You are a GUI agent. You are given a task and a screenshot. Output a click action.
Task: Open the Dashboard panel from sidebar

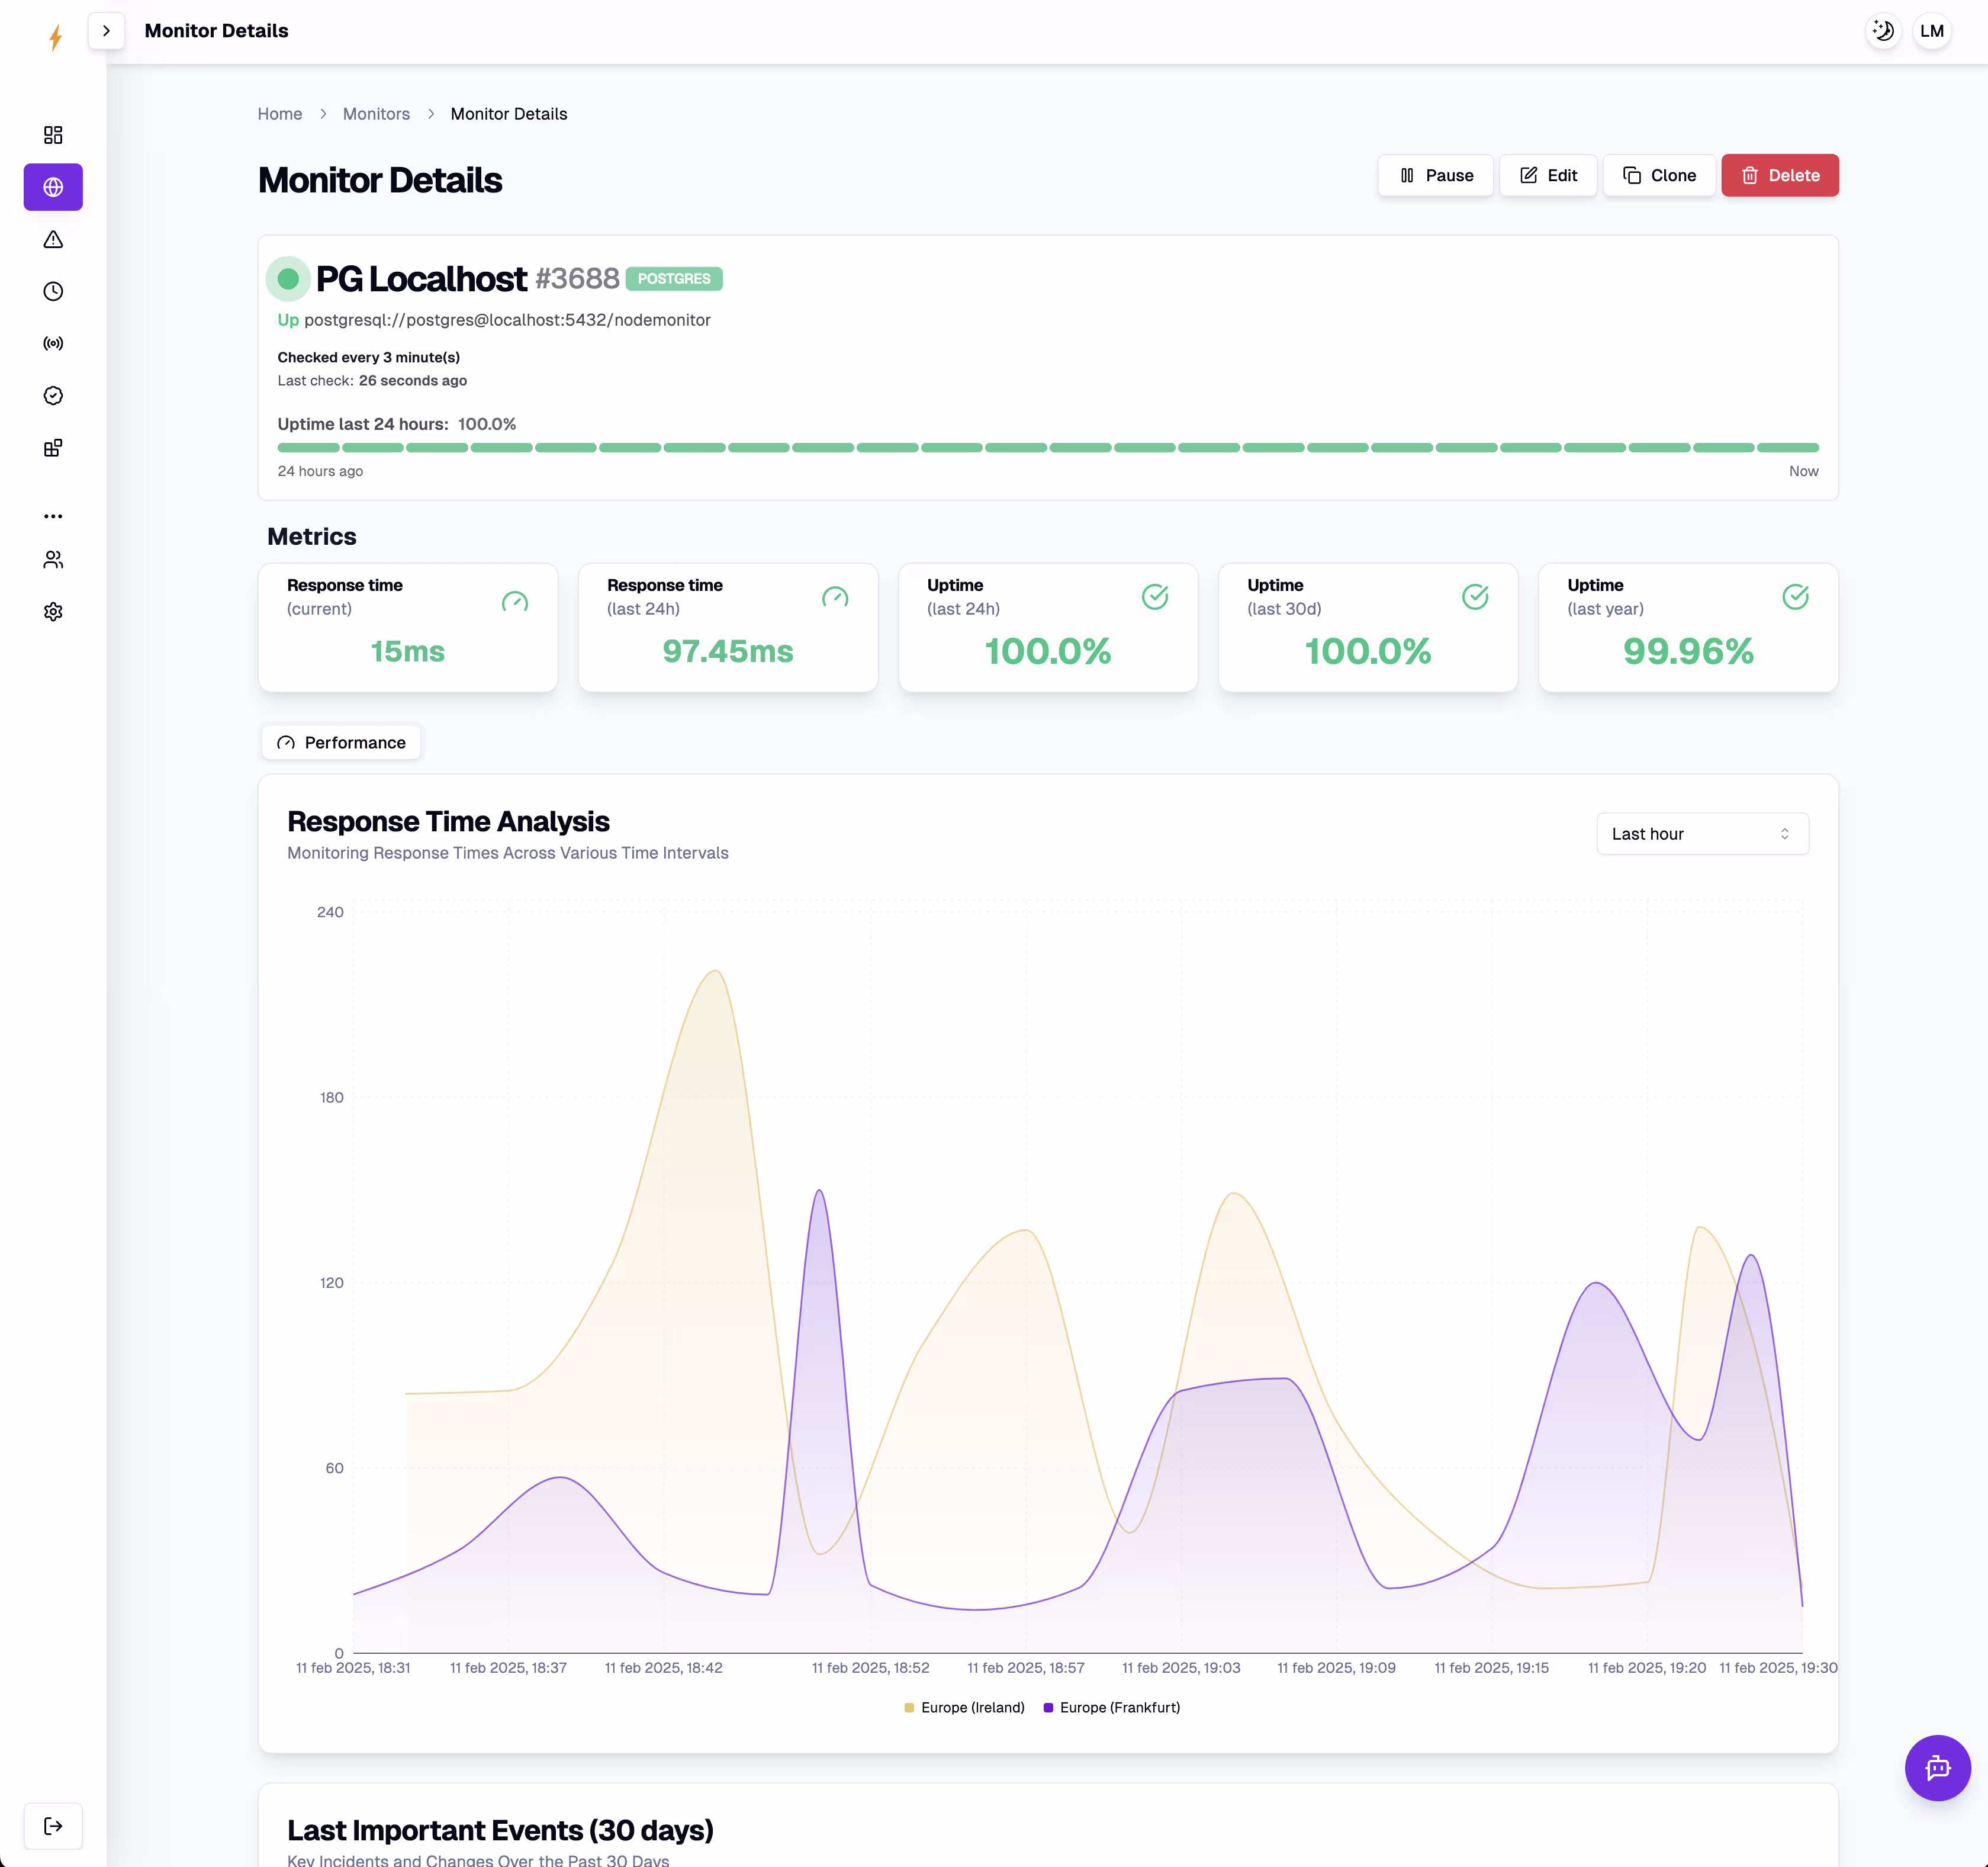pos(52,135)
